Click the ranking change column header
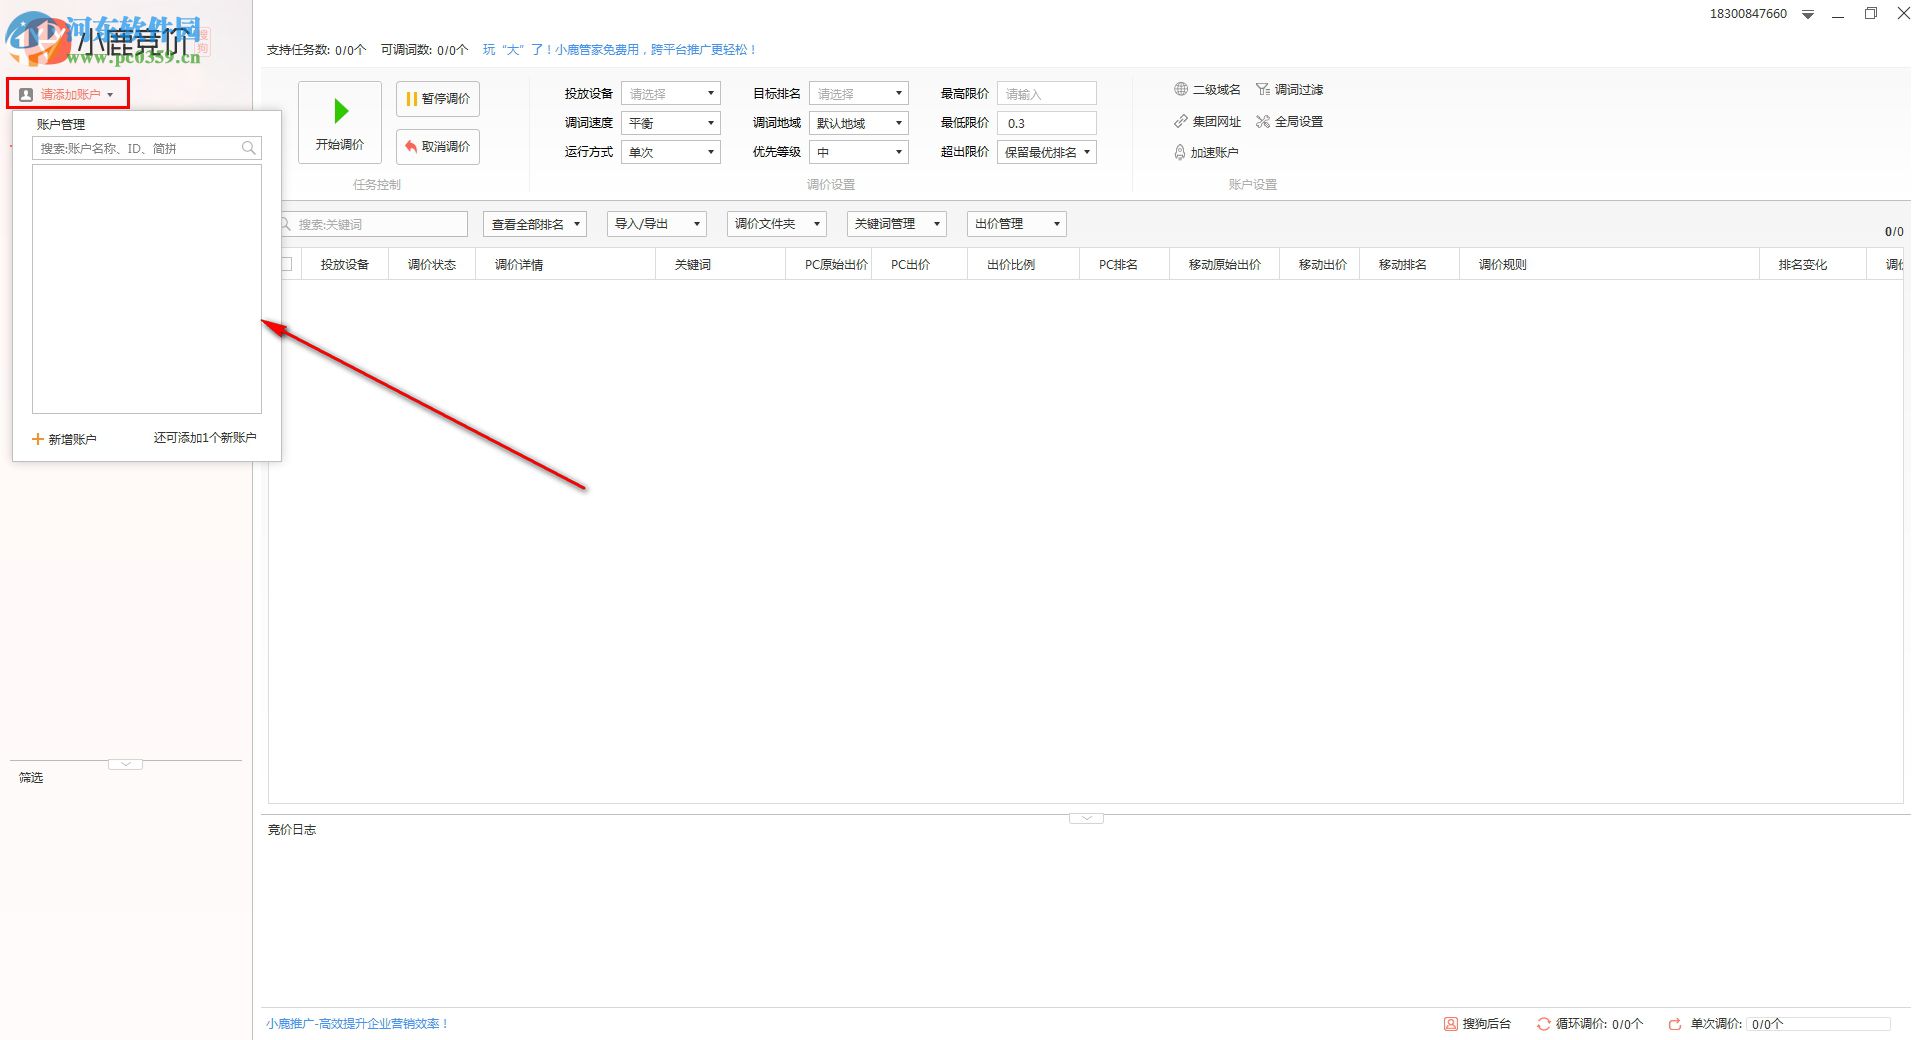Viewport: 1920px width, 1040px height. (x=1813, y=265)
